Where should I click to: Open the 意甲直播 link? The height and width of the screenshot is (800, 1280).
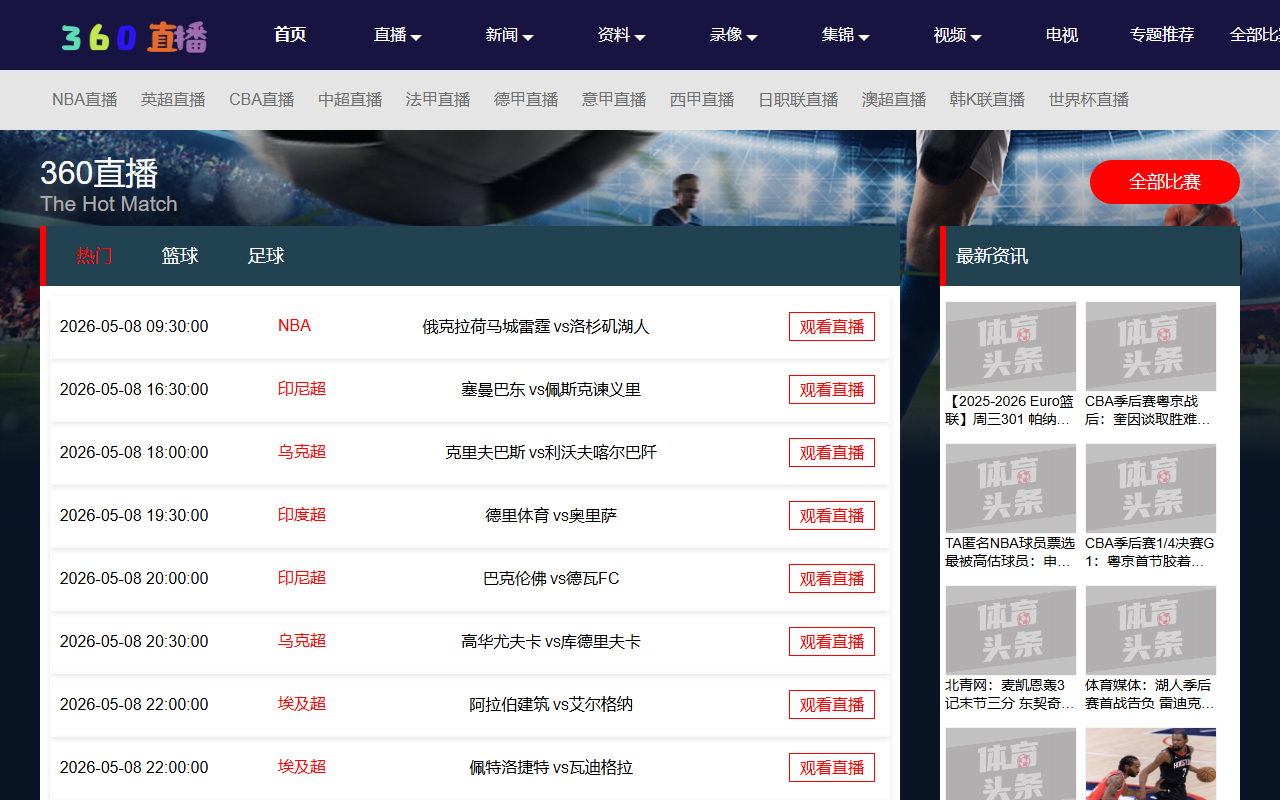tap(614, 100)
